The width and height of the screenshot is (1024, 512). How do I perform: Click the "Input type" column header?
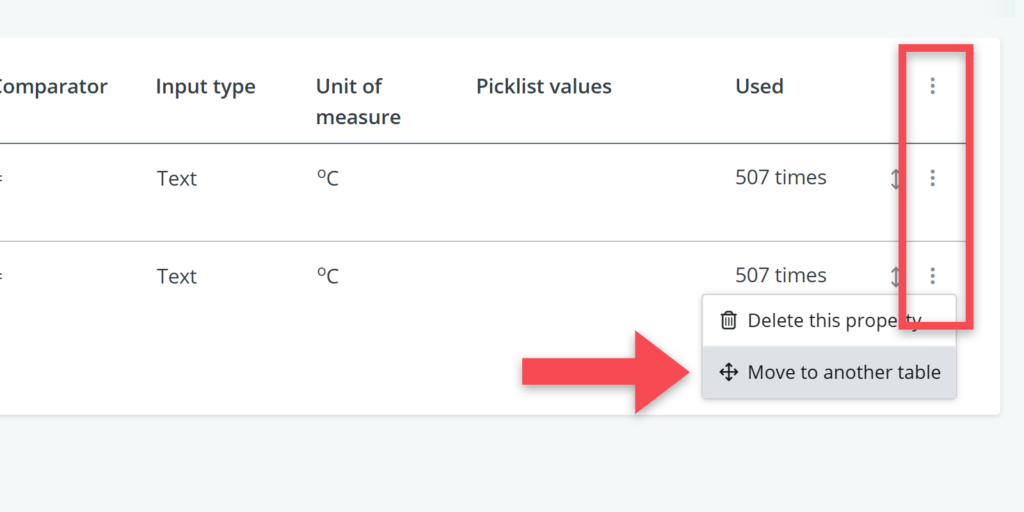205,87
